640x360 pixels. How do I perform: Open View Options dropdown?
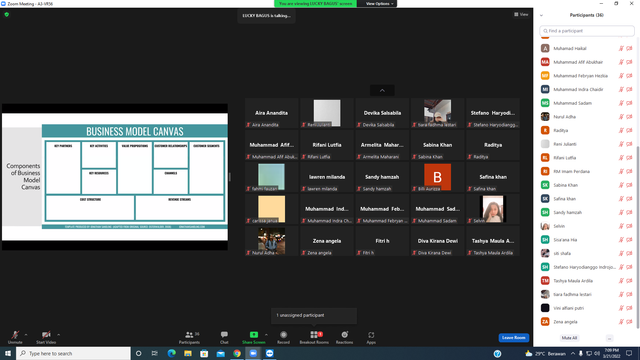(379, 4)
